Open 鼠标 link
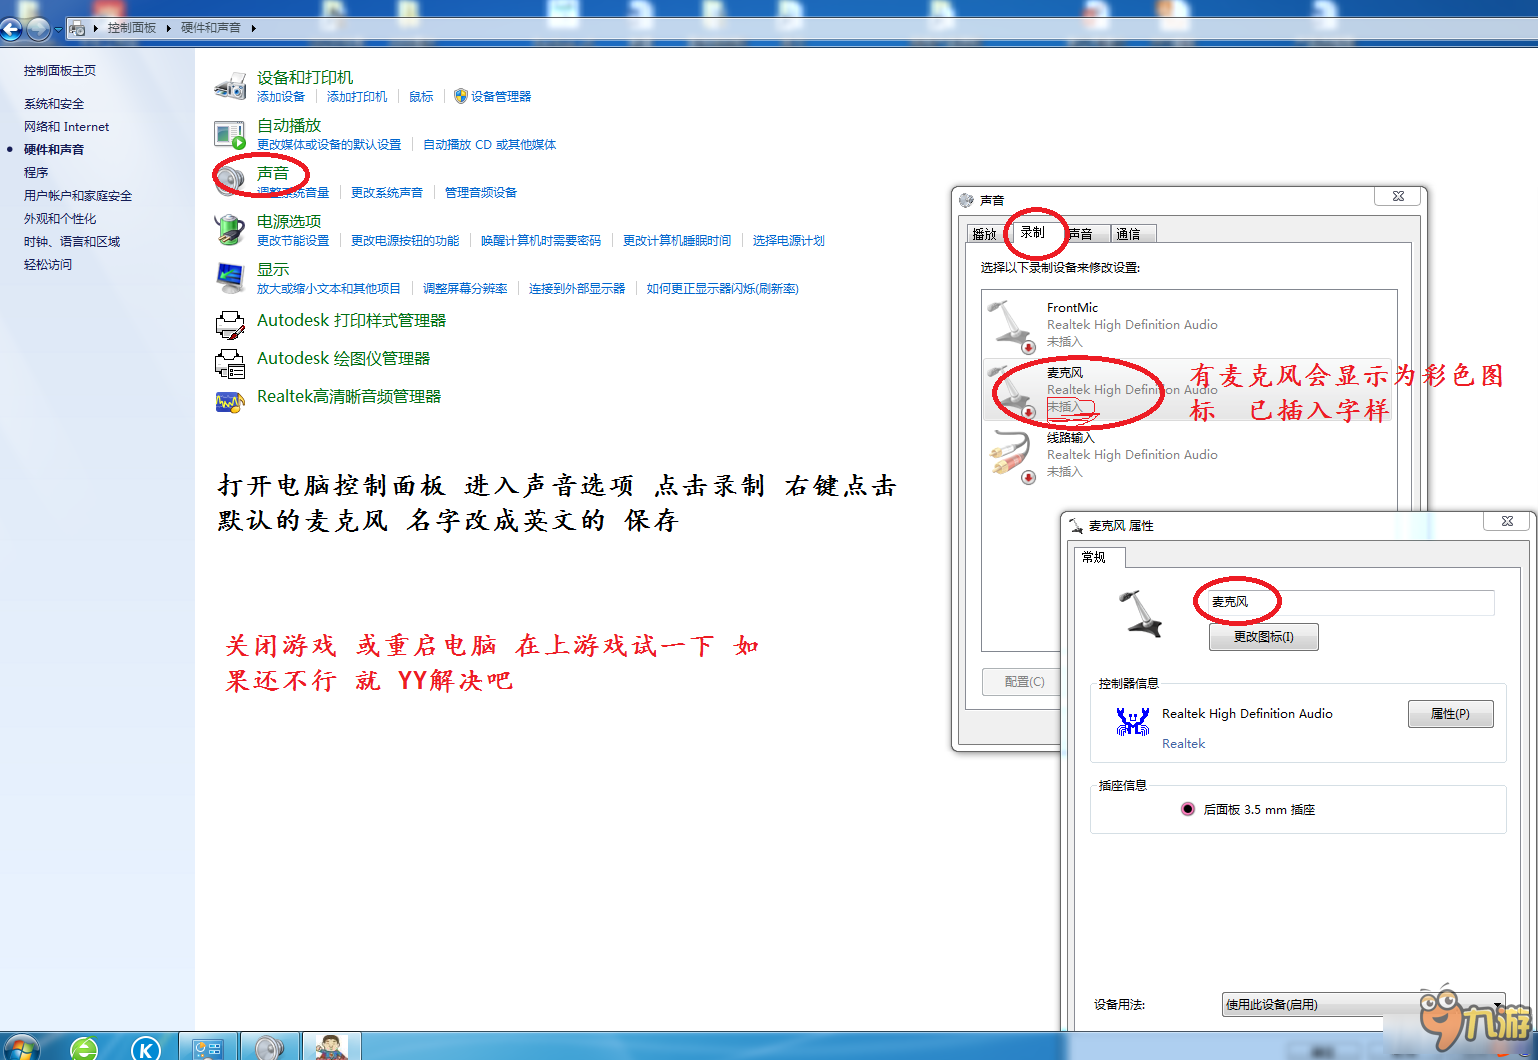 click(x=421, y=97)
